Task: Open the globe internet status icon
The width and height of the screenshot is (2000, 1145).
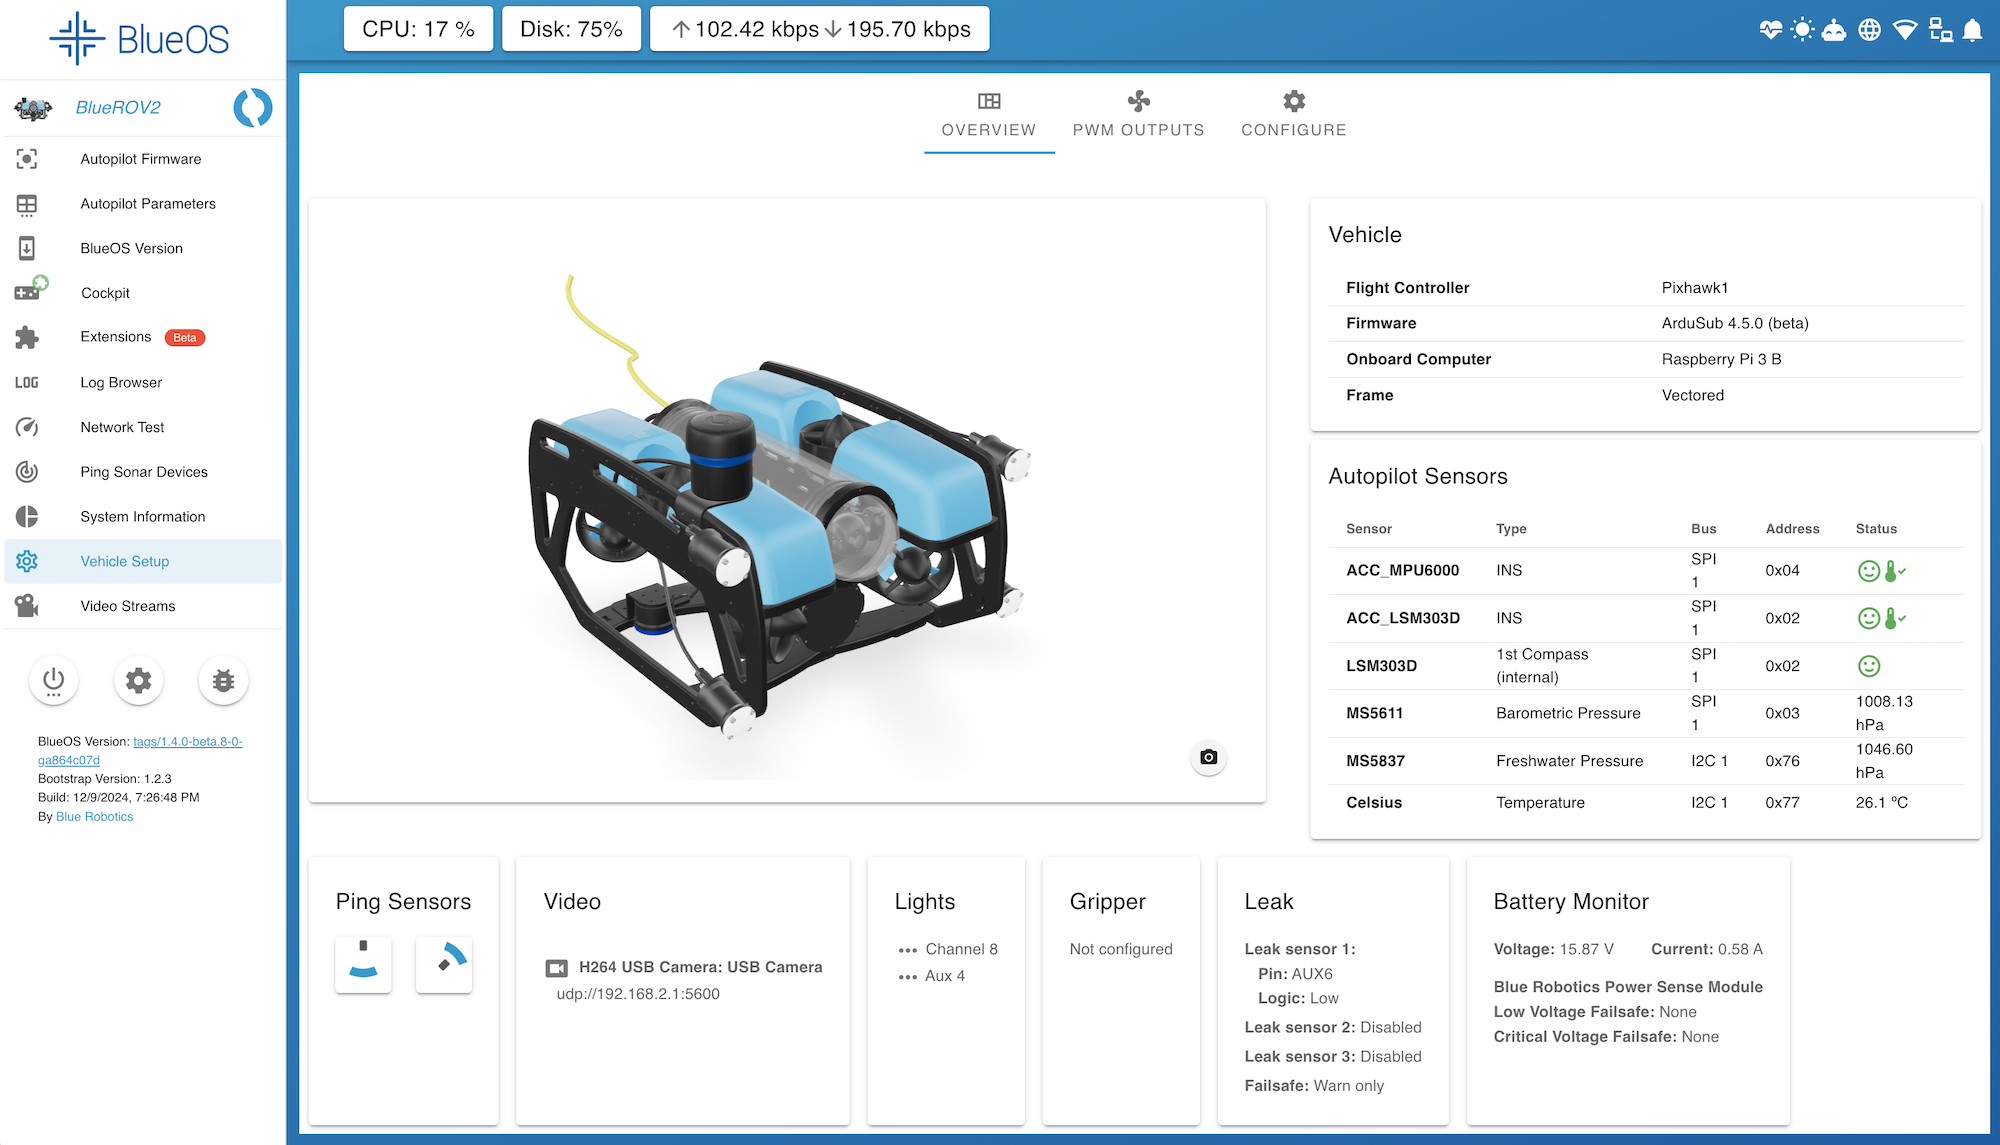Action: pos(1869,30)
